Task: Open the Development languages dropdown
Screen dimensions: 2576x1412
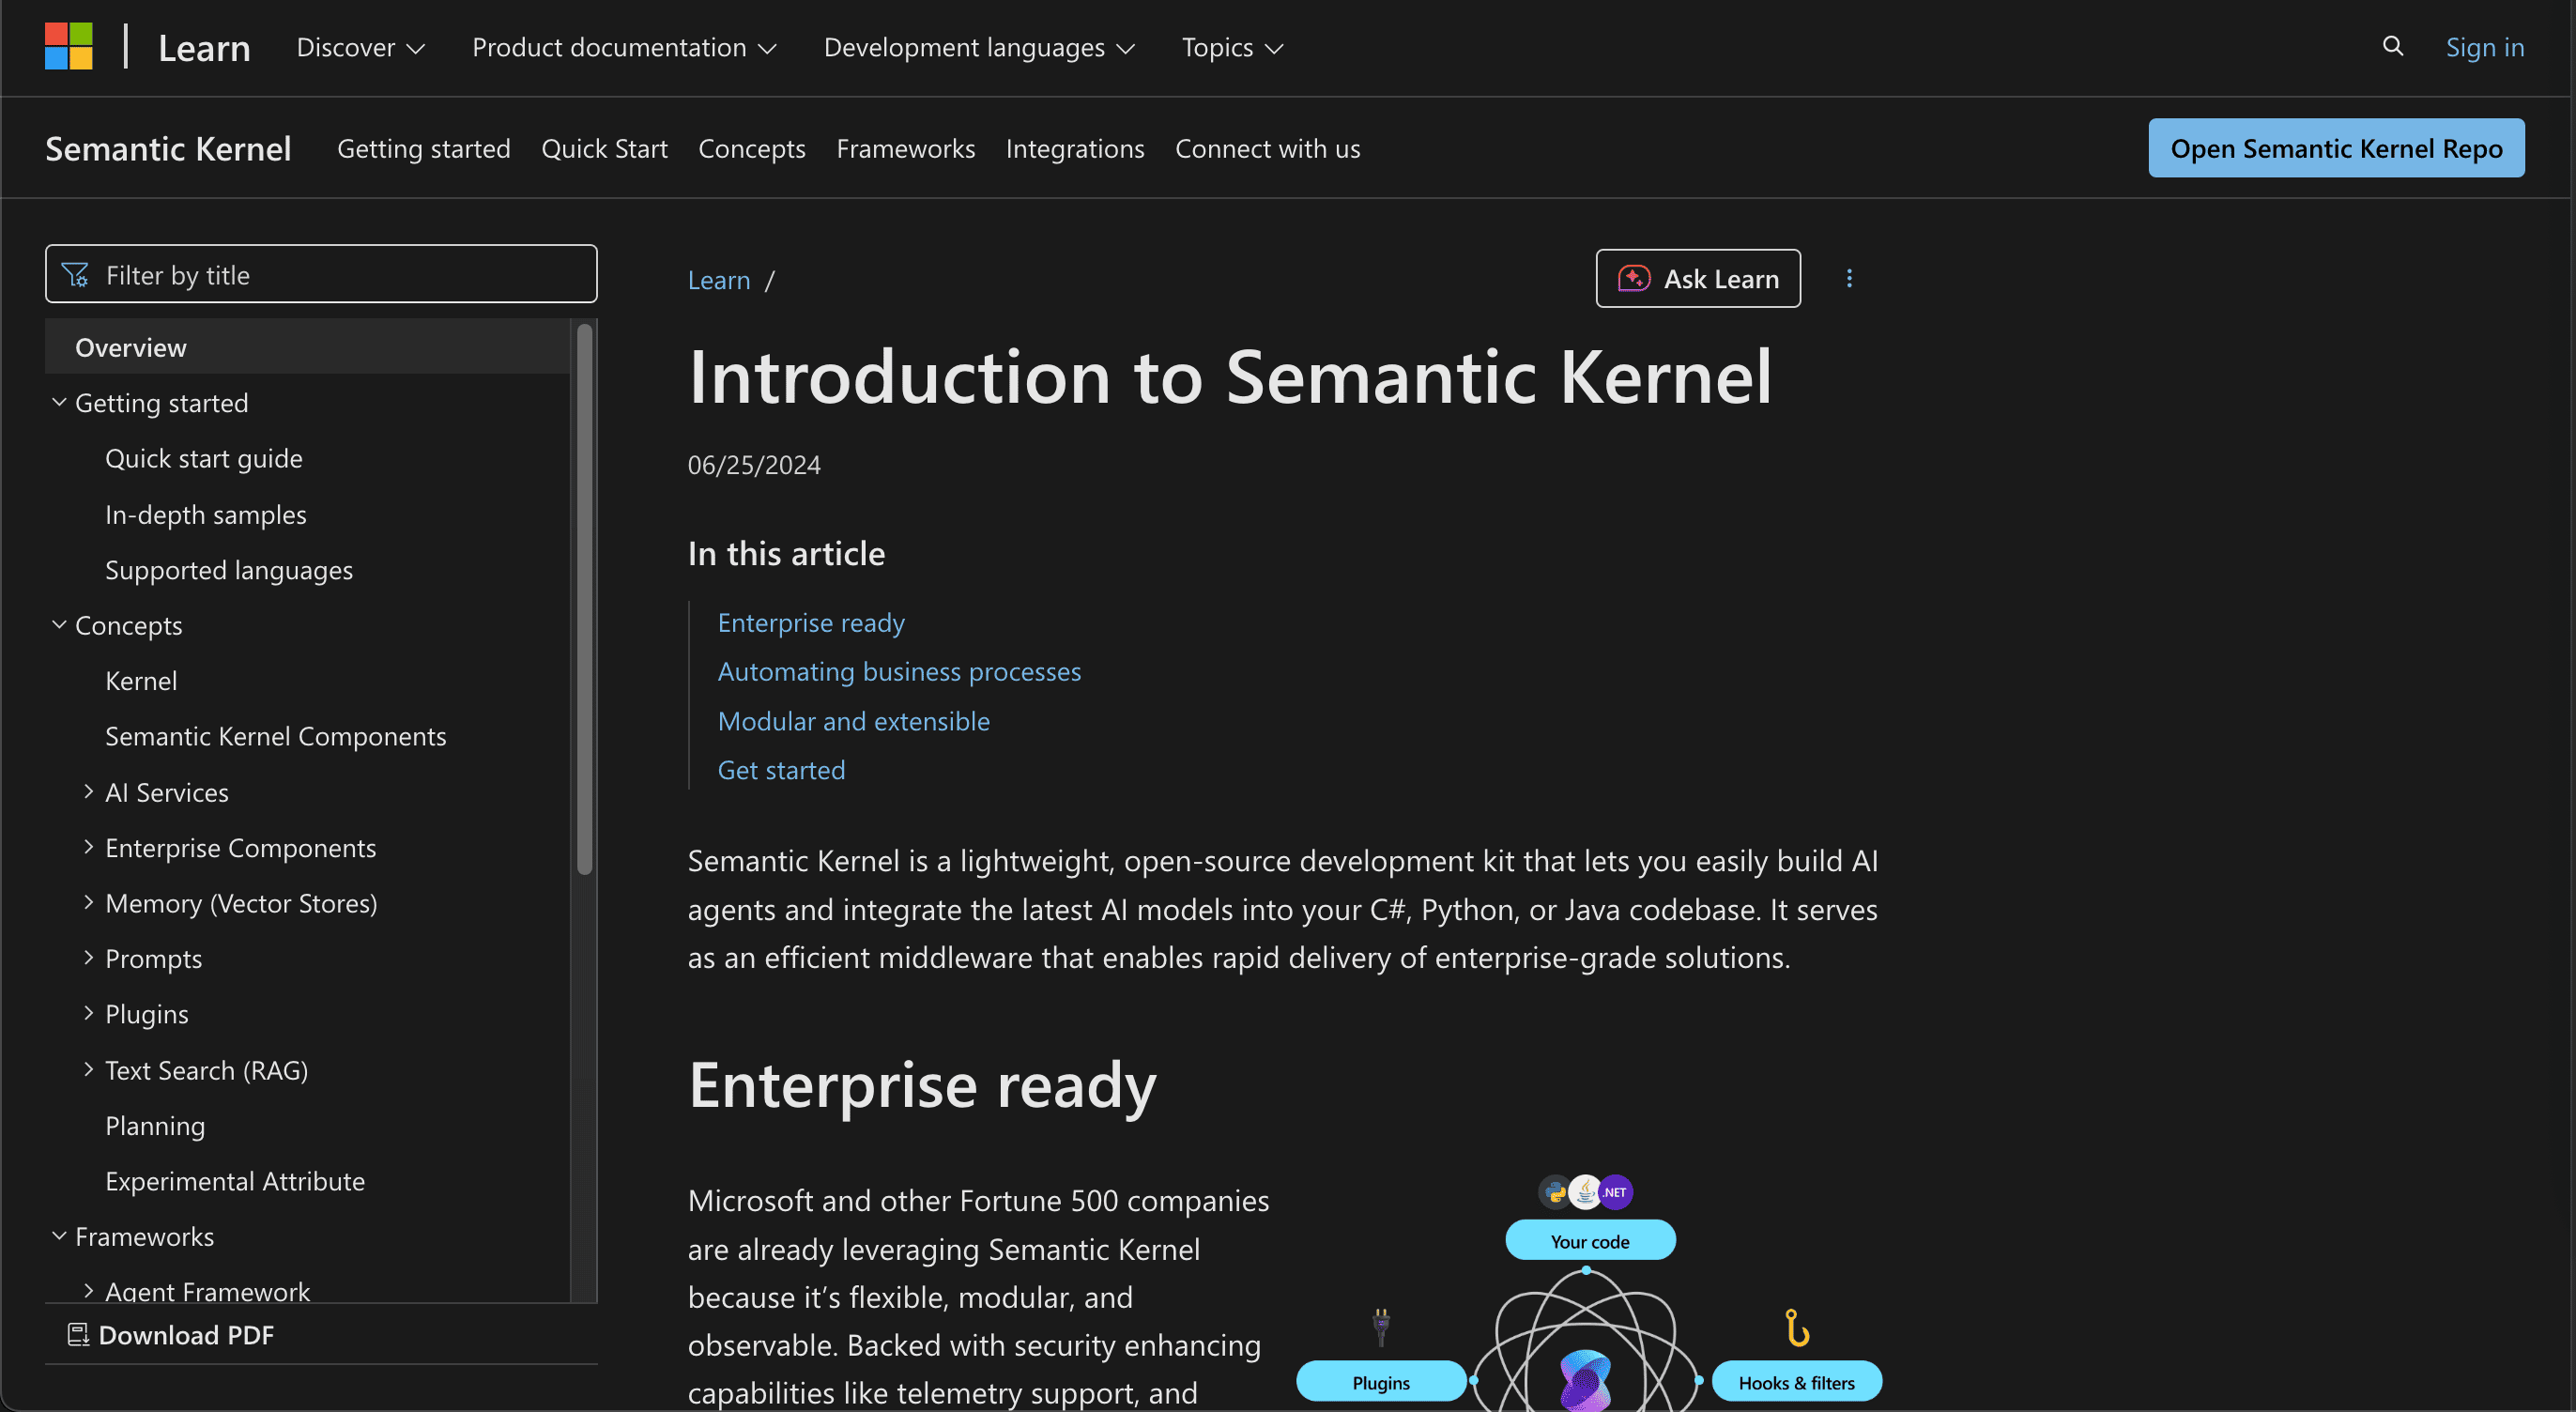Action: [979, 47]
